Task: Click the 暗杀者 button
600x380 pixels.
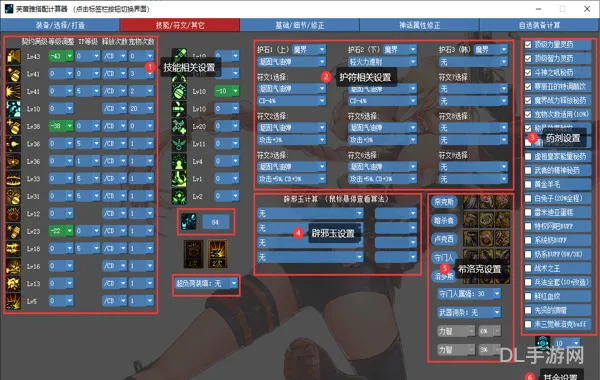Action: pos(444,220)
